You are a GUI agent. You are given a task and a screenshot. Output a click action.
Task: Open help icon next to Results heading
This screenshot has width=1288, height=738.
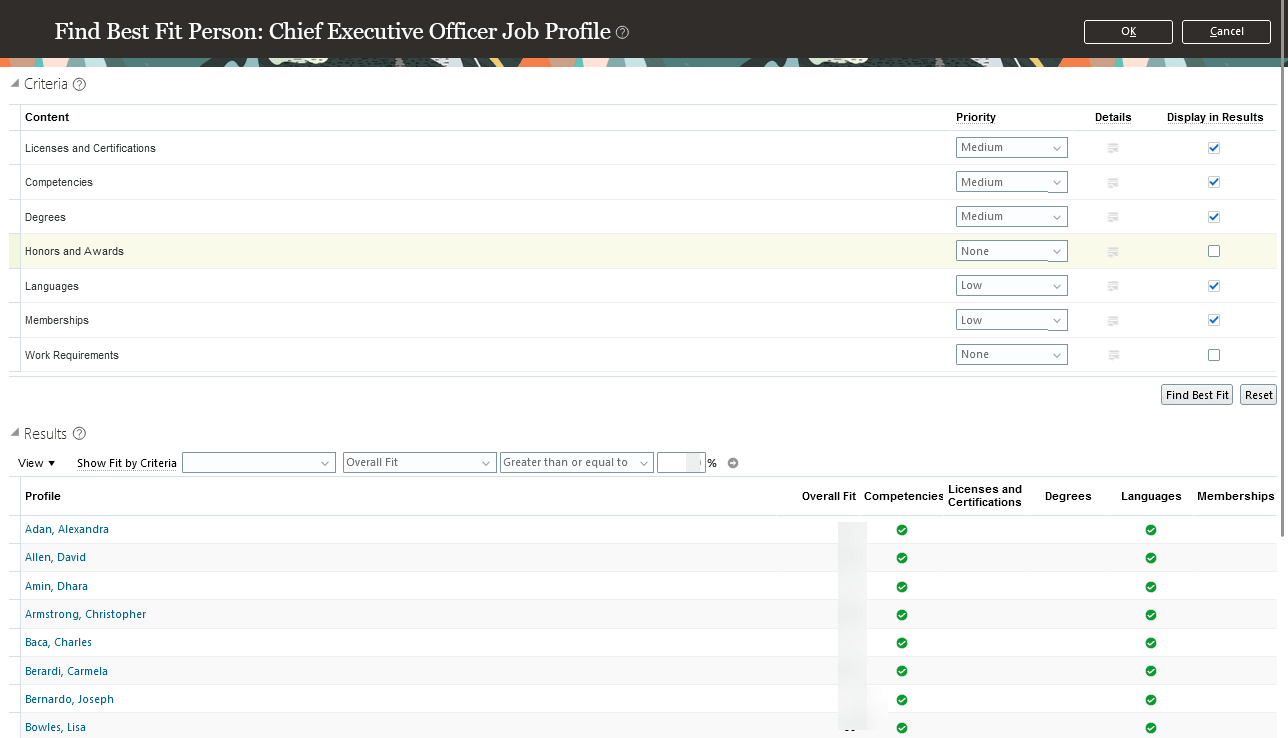pos(80,434)
